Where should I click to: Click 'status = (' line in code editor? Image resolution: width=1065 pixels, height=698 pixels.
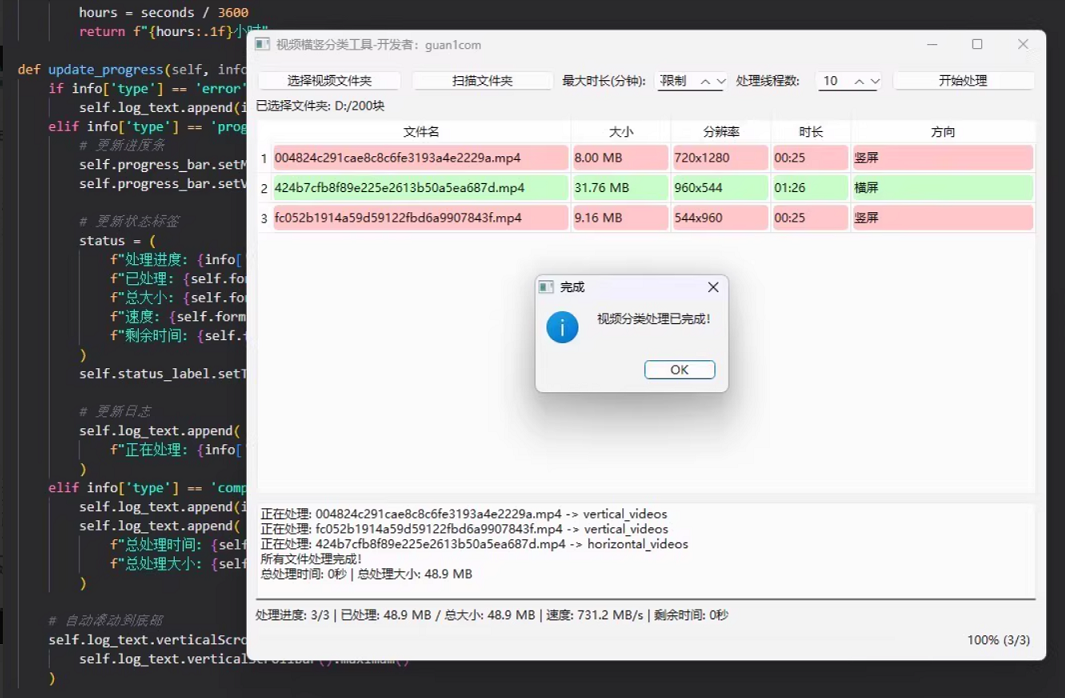point(117,240)
